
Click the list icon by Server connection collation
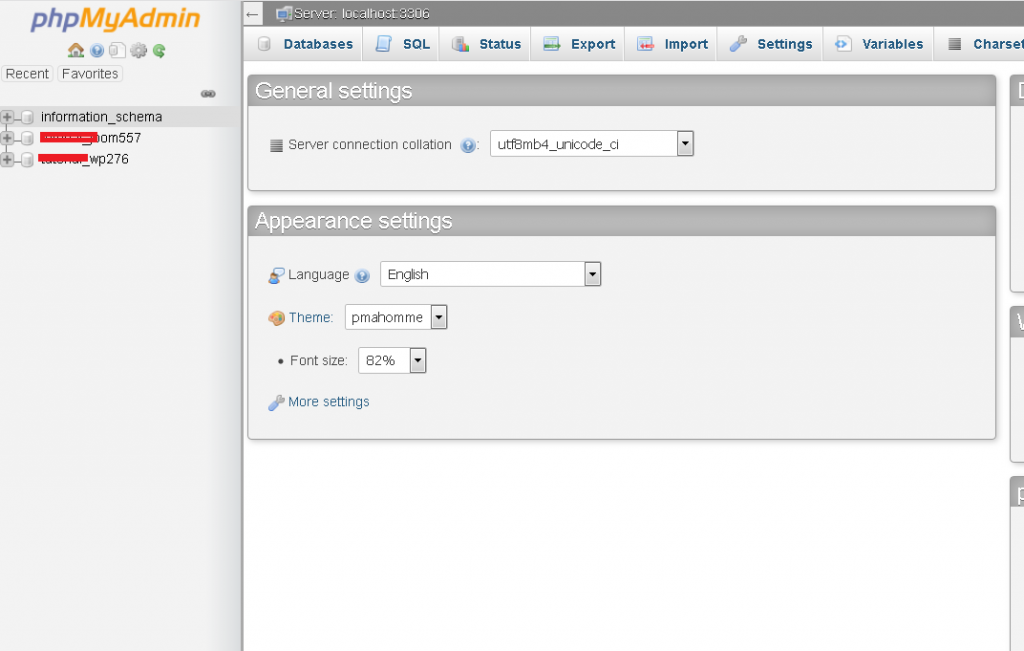276,145
